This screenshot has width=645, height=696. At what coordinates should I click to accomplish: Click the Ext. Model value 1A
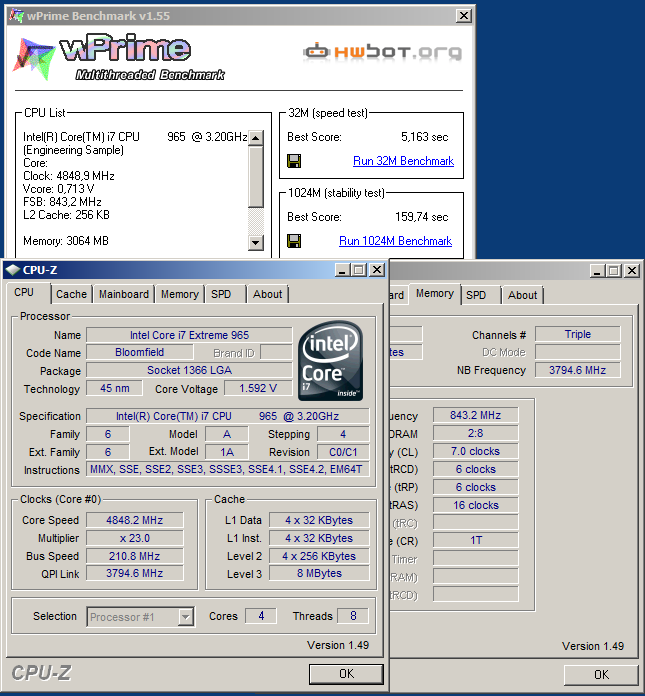[227, 452]
